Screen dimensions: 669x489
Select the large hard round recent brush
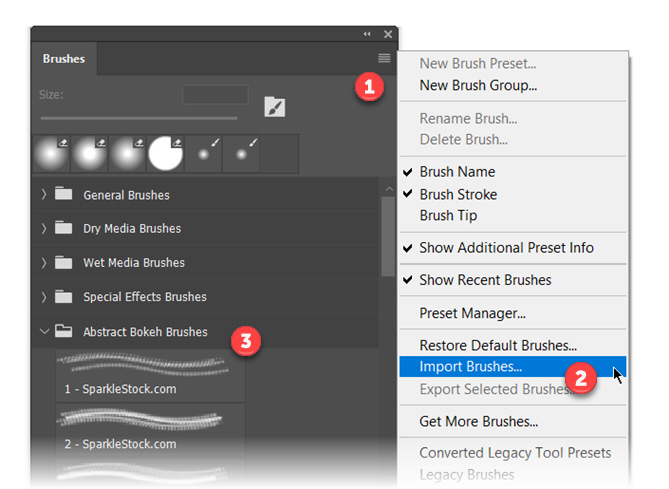(166, 155)
